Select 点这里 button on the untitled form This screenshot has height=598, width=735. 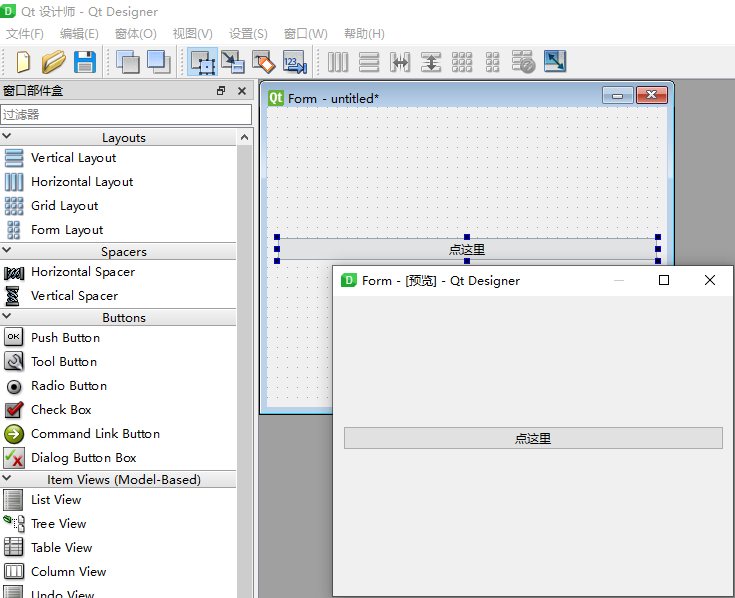tap(467, 249)
